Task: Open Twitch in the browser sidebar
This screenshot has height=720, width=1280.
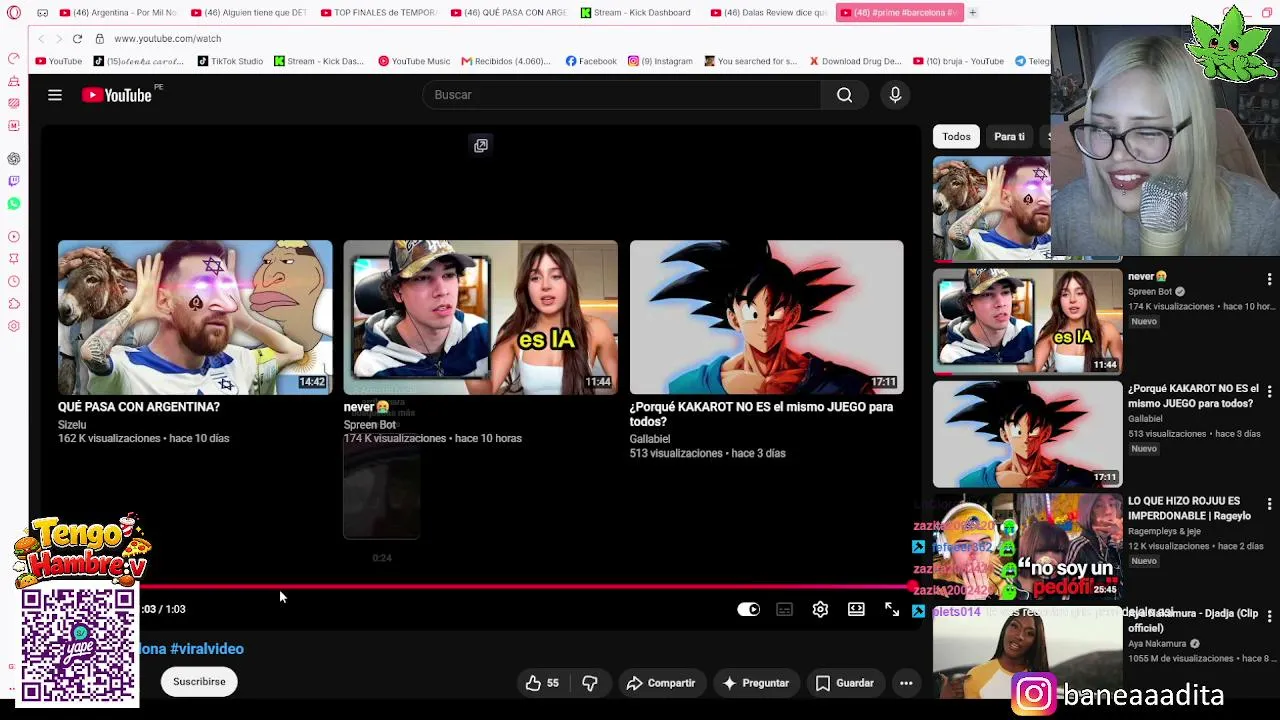Action: pyautogui.click(x=14, y=181)
